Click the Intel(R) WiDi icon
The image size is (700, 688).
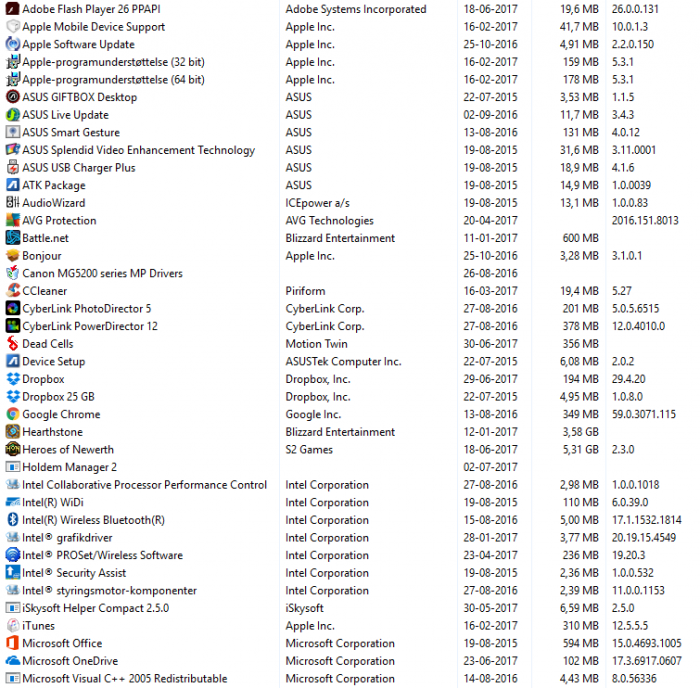[12, 502]
